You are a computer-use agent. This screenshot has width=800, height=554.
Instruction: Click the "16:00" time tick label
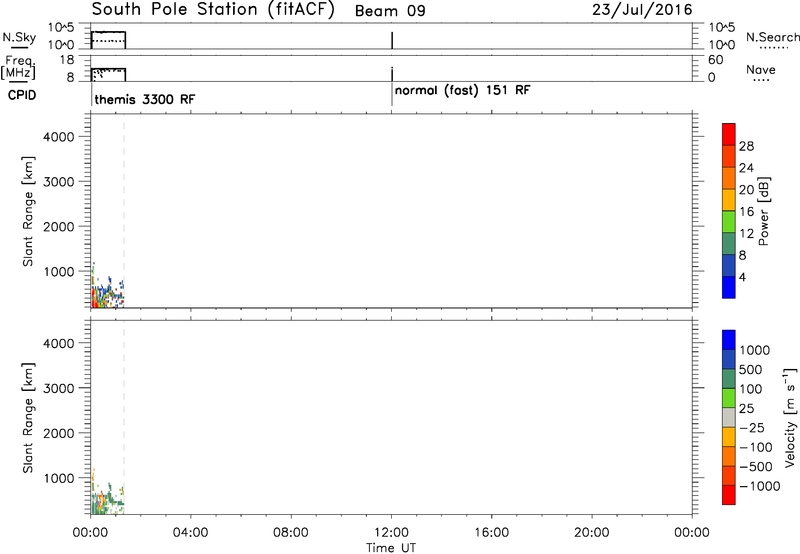[491, 533]
